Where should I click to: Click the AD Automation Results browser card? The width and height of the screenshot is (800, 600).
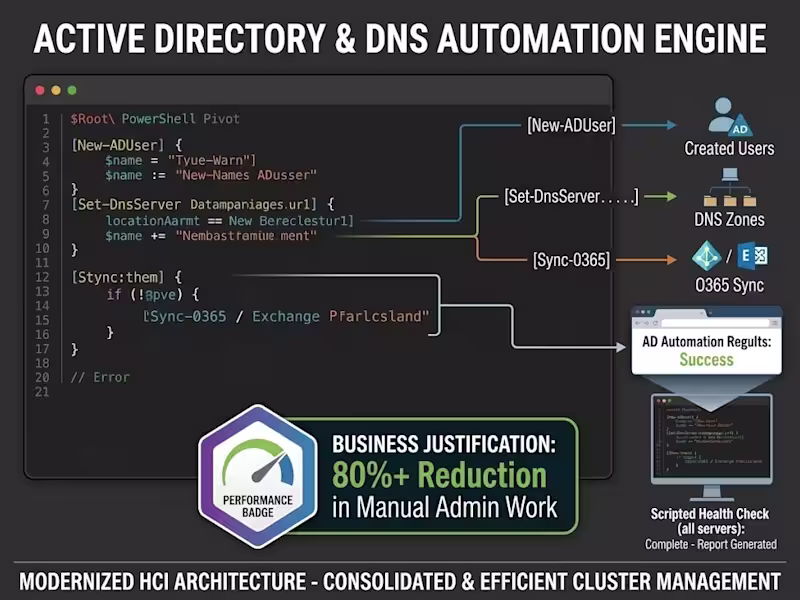707,341
